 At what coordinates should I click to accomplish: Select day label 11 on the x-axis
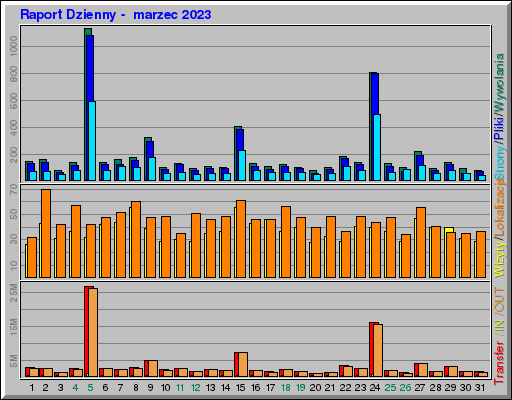[x=180, y=388]
